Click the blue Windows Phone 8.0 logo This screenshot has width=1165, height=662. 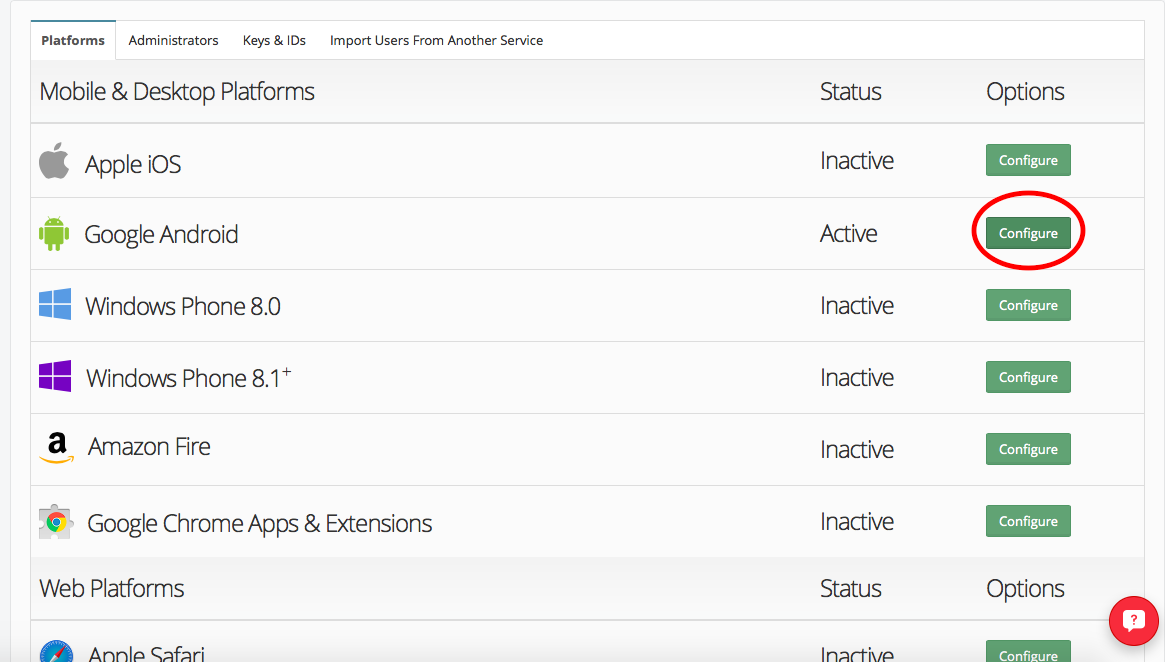[x=55, y=304]
